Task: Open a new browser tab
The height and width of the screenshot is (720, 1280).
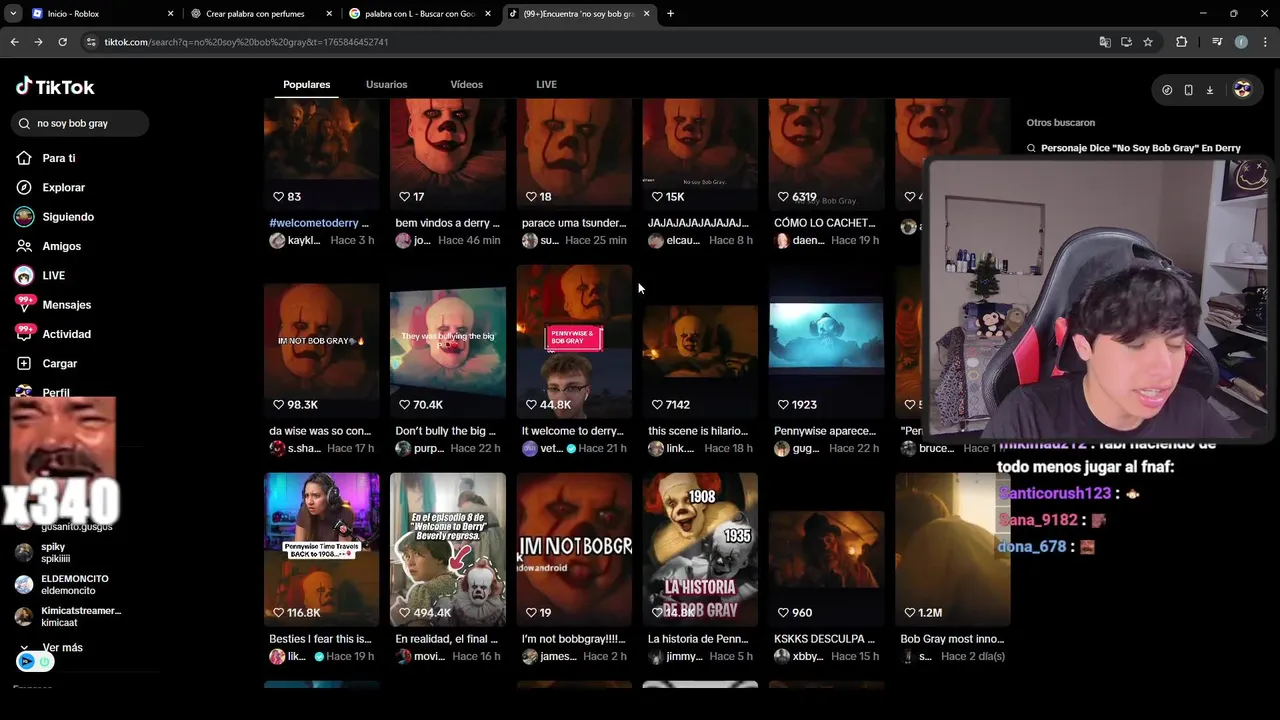Action: click(x=670, y=14)
